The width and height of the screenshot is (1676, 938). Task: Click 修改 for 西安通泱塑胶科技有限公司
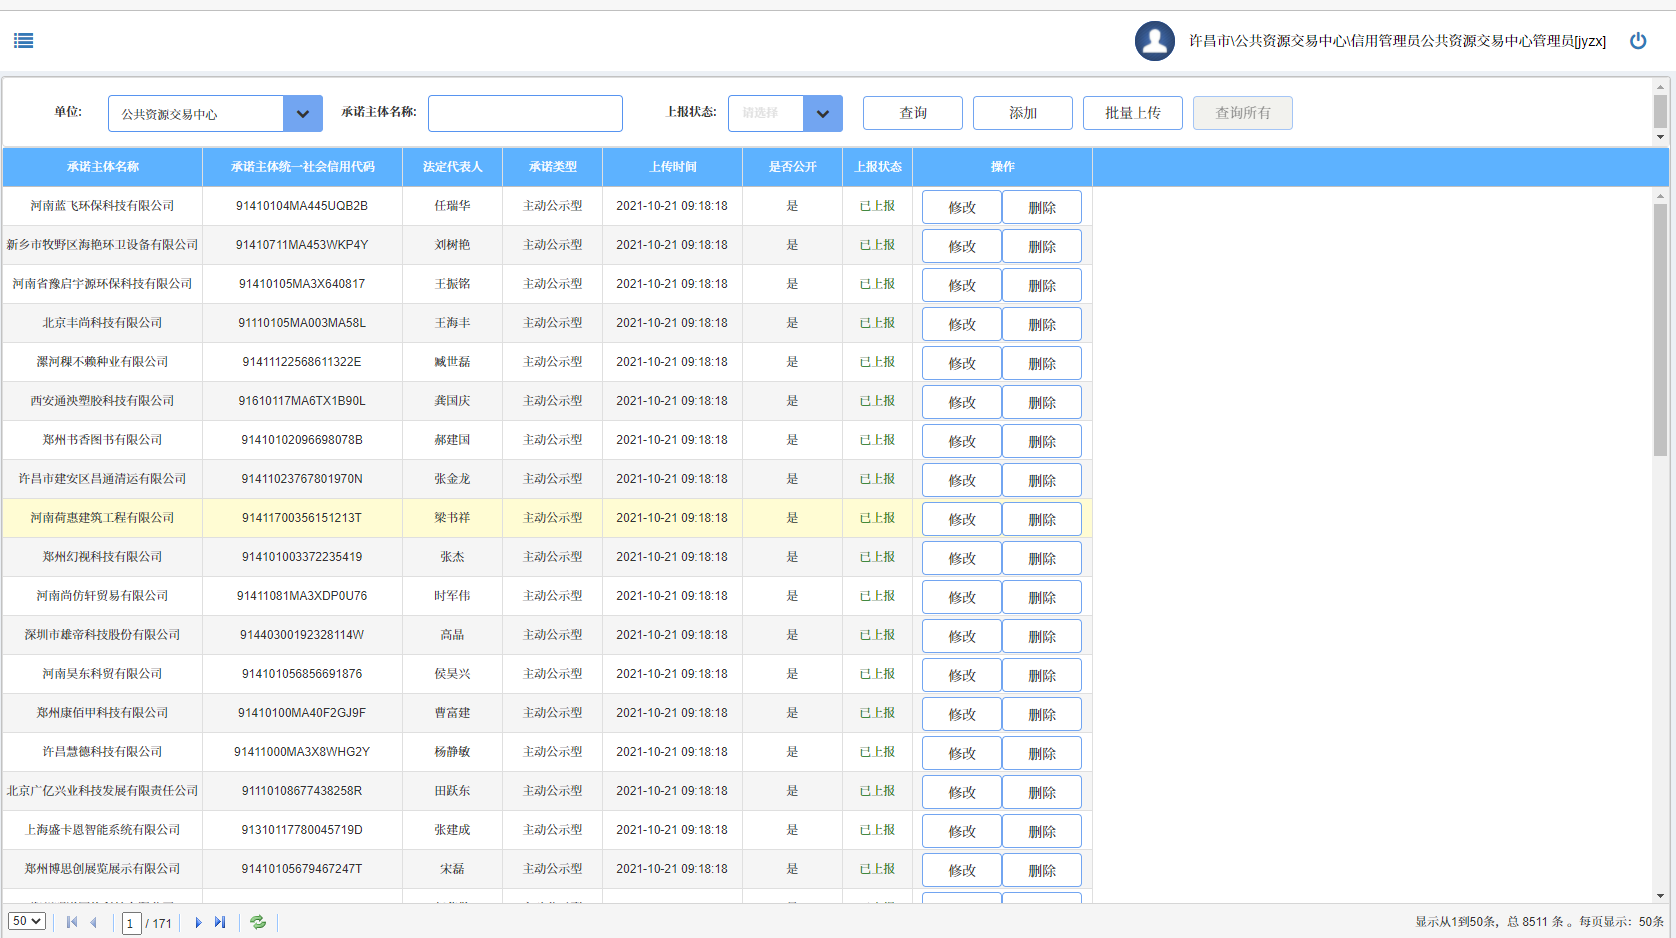[962, 402]
